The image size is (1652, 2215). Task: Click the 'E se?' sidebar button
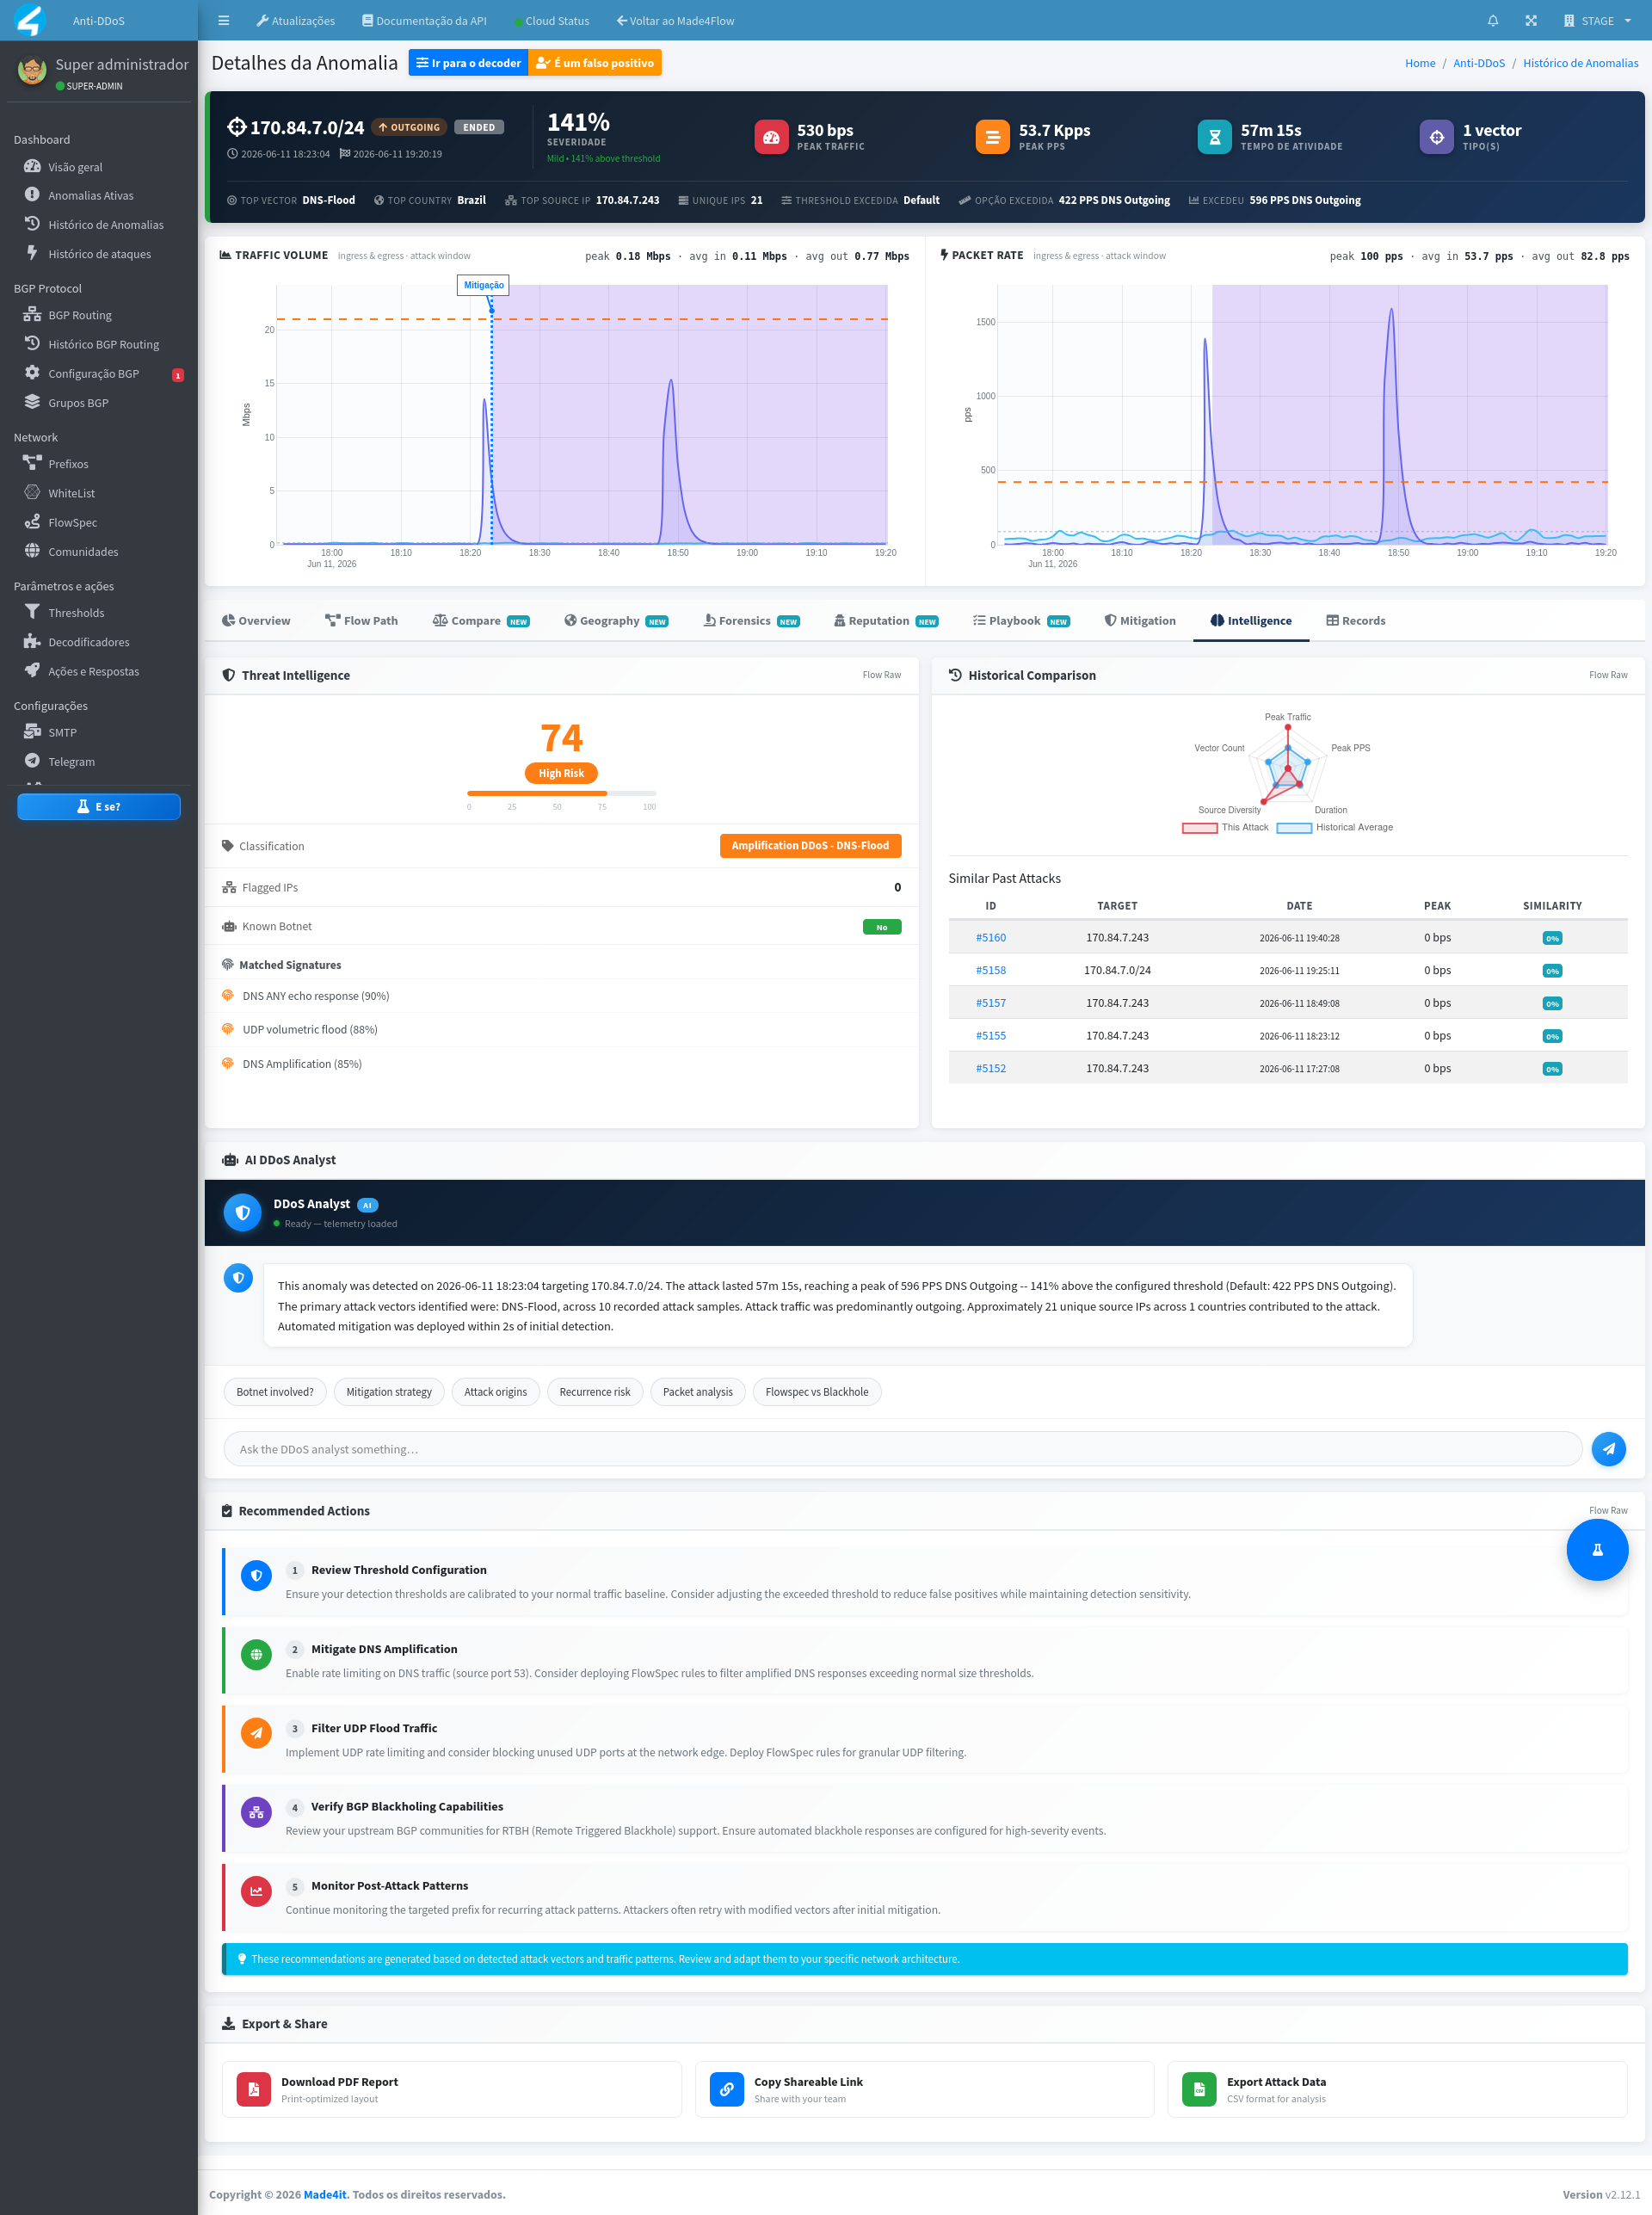(99, 807)
